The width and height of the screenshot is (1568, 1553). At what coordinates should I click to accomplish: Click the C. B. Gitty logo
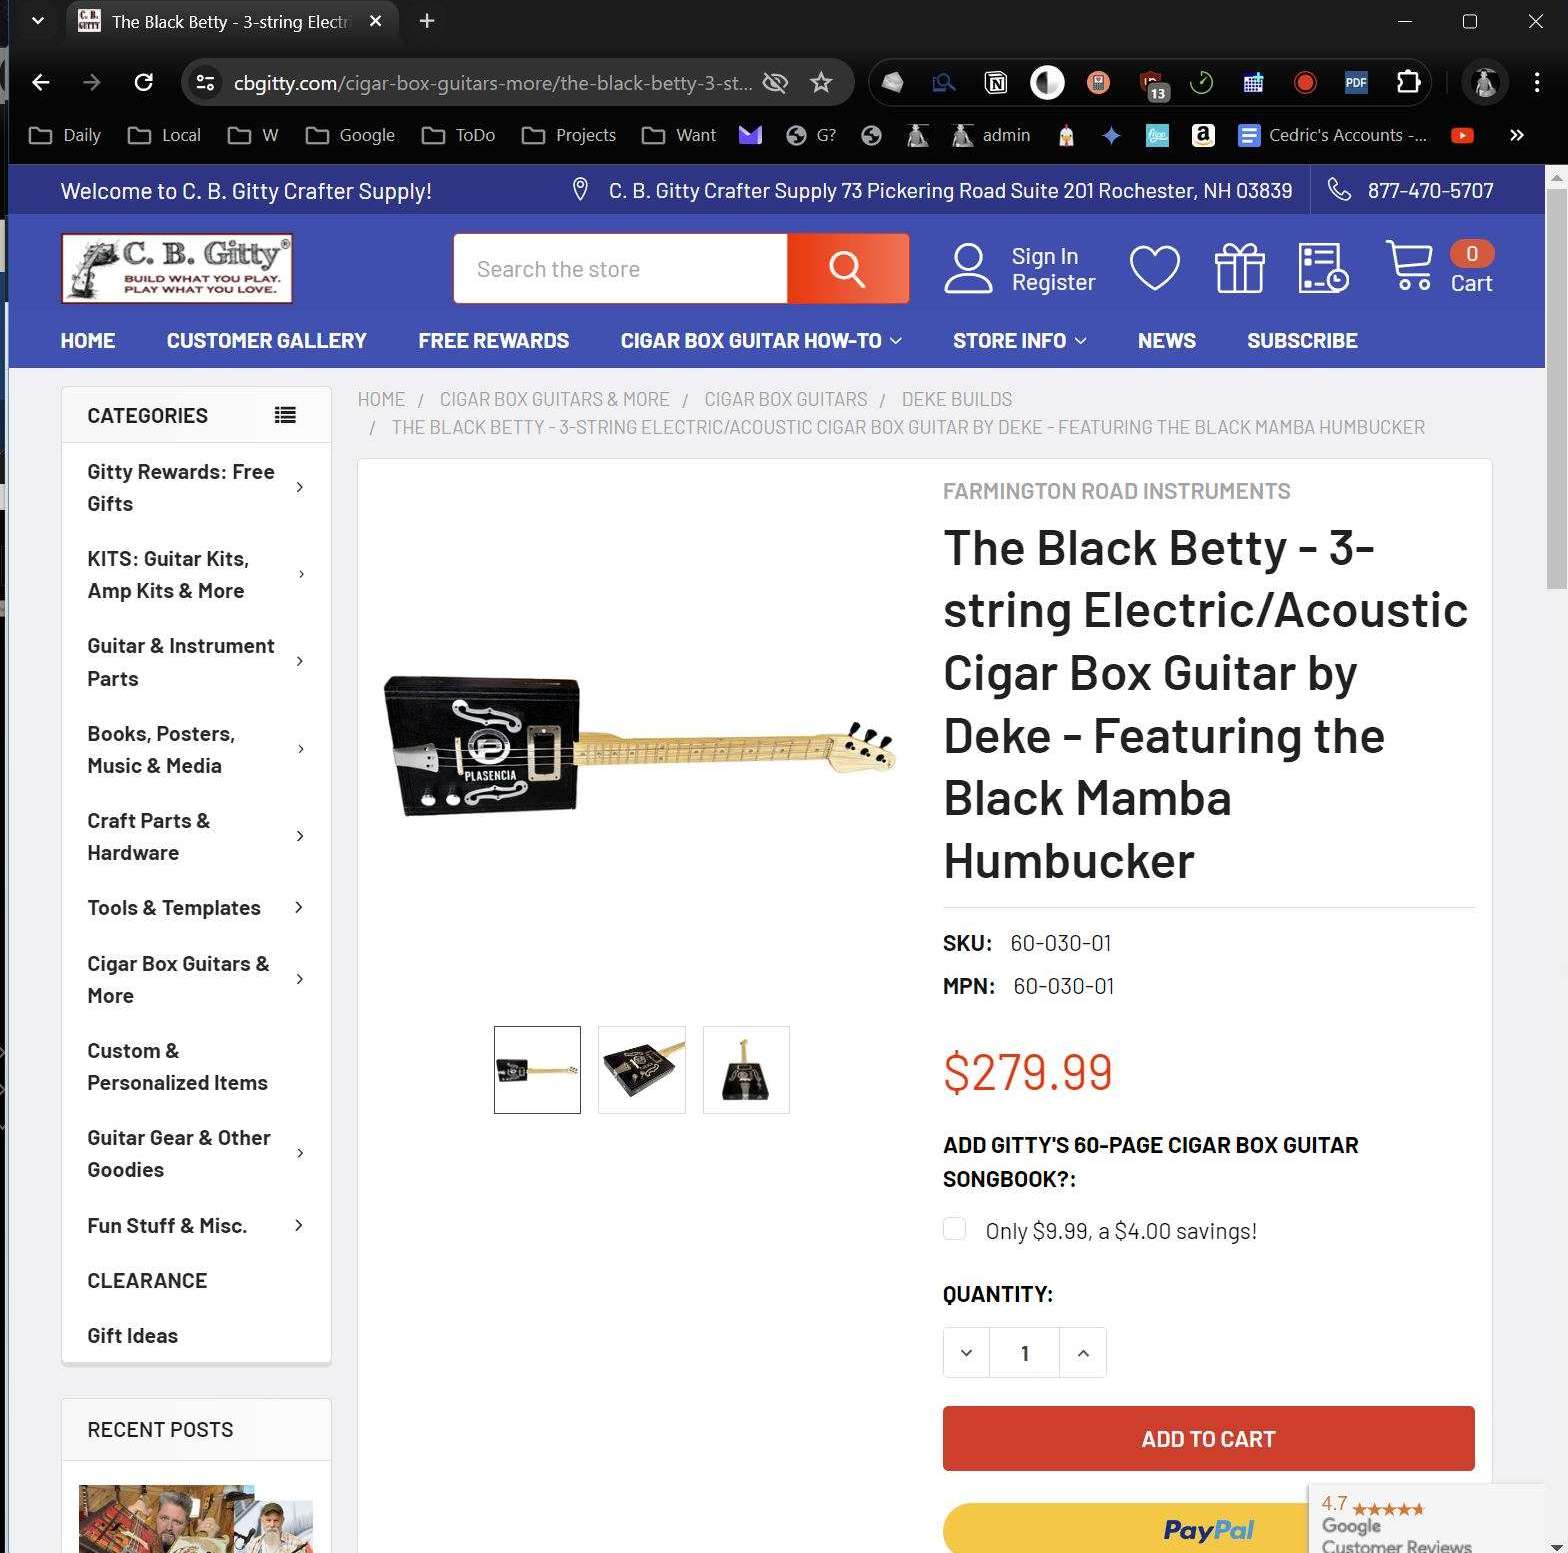[x=177, y=268]
